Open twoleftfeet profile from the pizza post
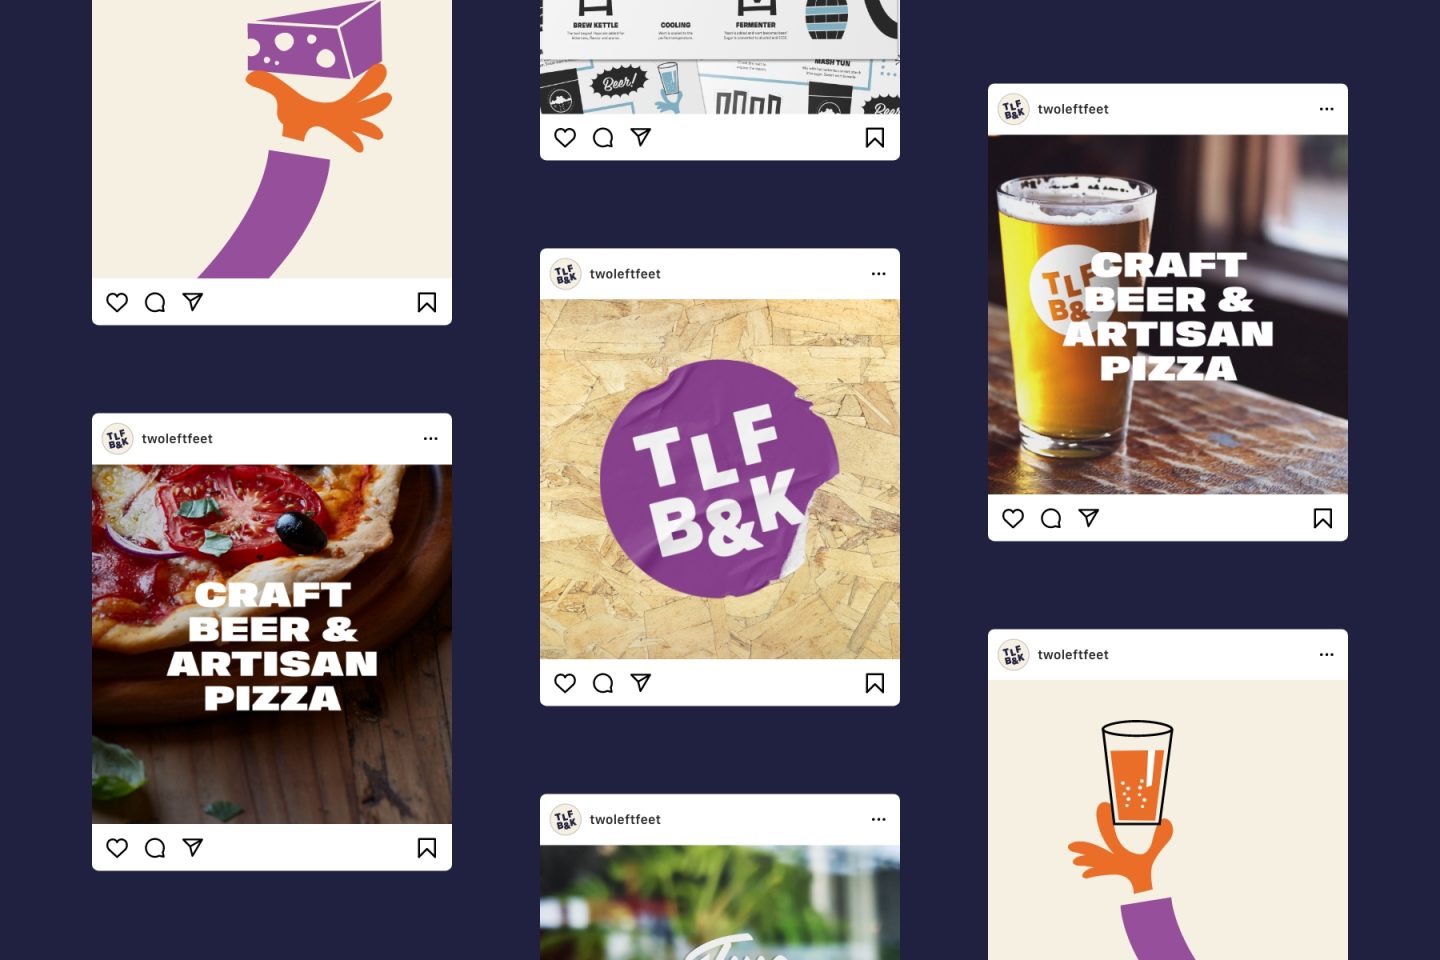 177,439
